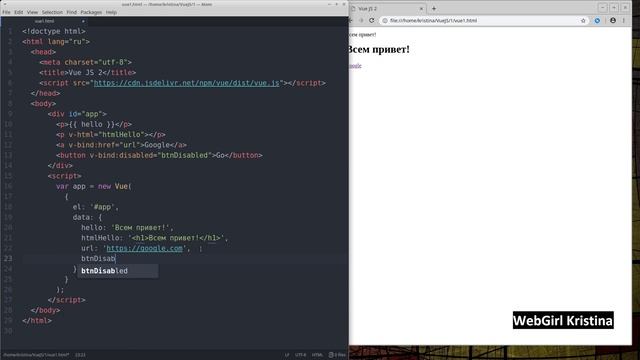Click line number 23 in the gutter
This screenshot has height=360, width=640.
[8, 258]
